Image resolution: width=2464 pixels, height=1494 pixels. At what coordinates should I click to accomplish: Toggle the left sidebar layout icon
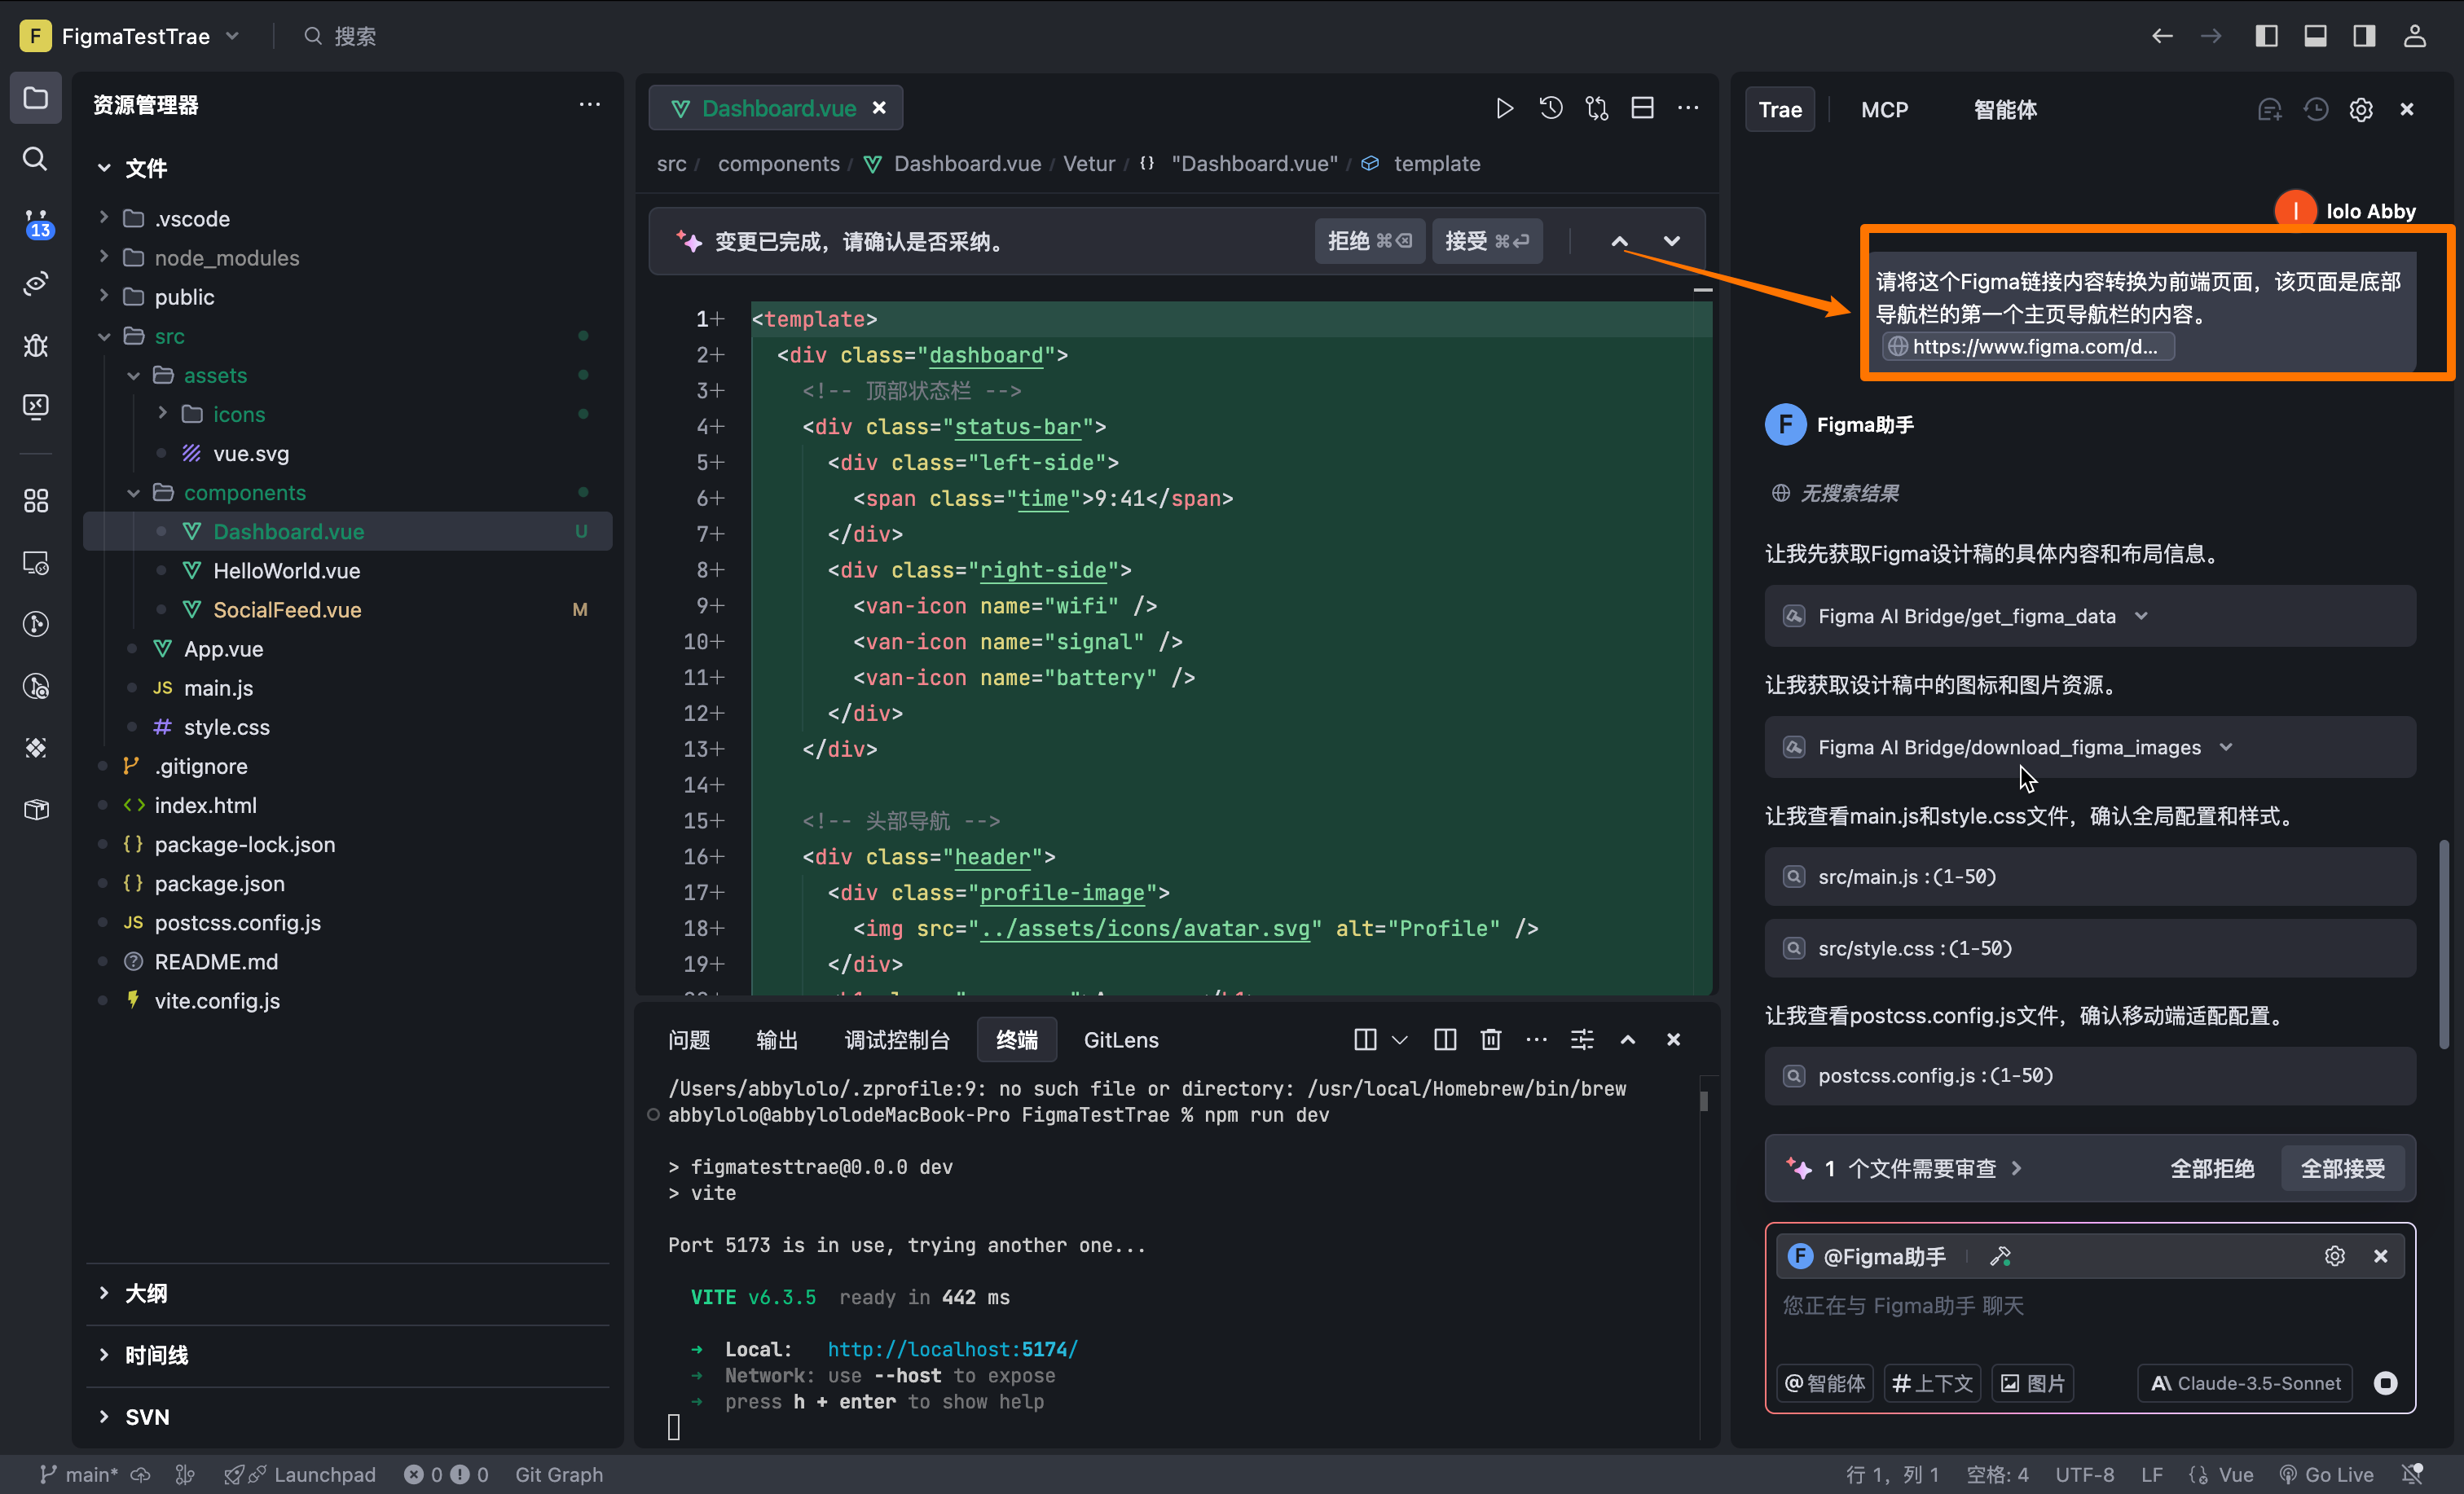click(2267, 36)
